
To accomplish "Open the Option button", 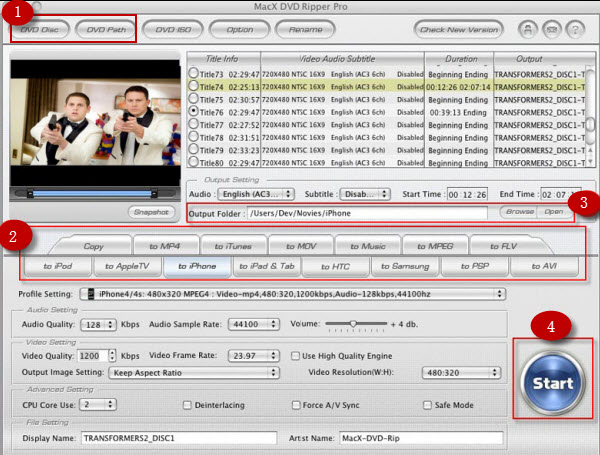I will (x=240, y=29).
